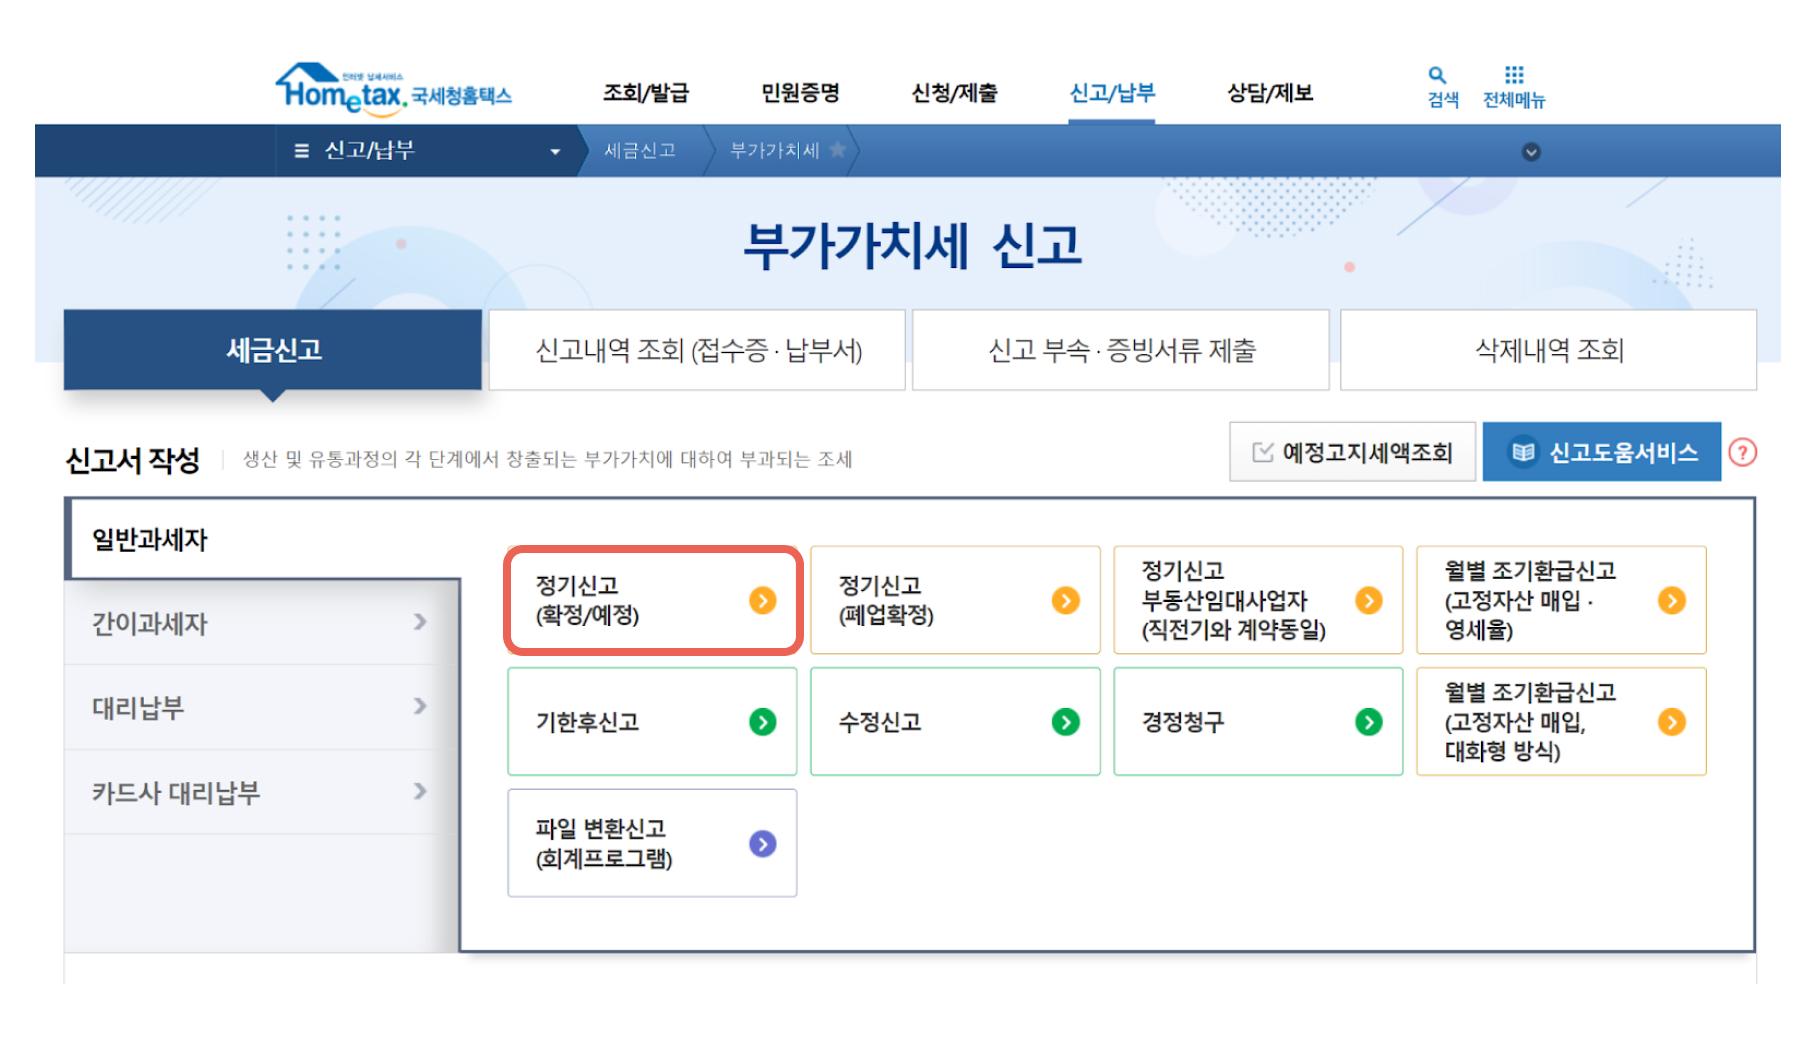Click the 신고도움서비스 button
The width and height of the screenshot is (1800, 1049).
tap(1601, 453)
